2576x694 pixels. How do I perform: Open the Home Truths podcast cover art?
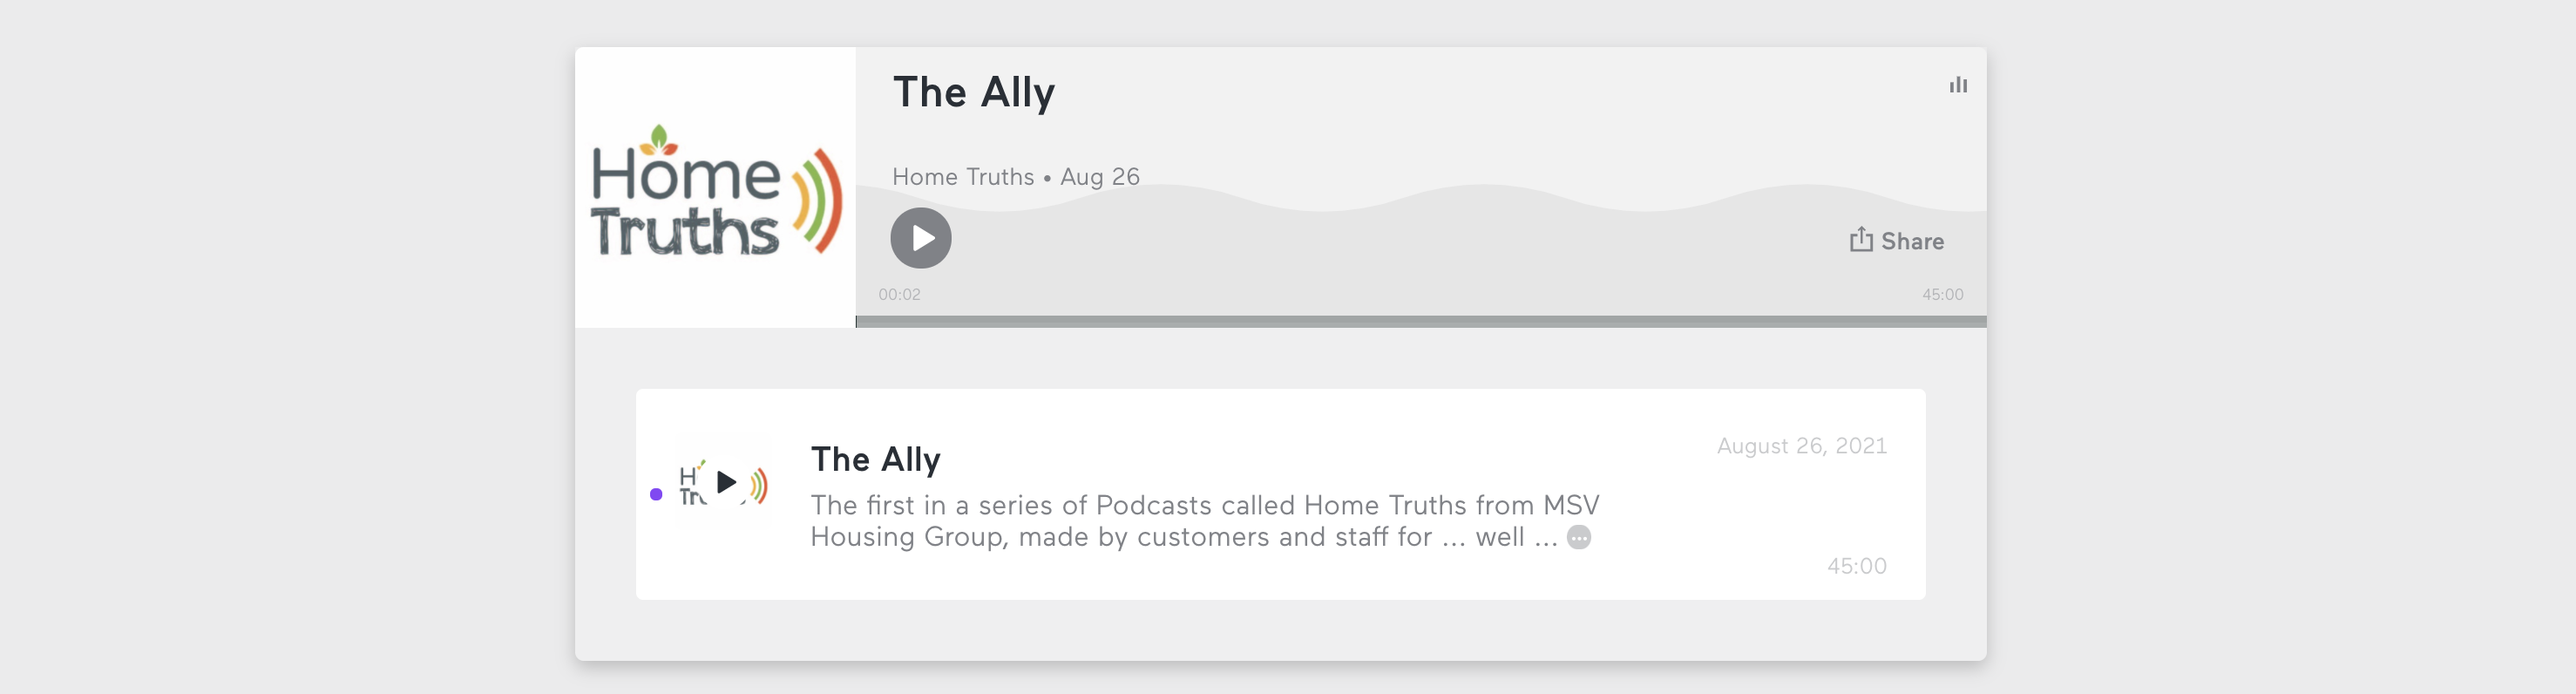[715, 188]
